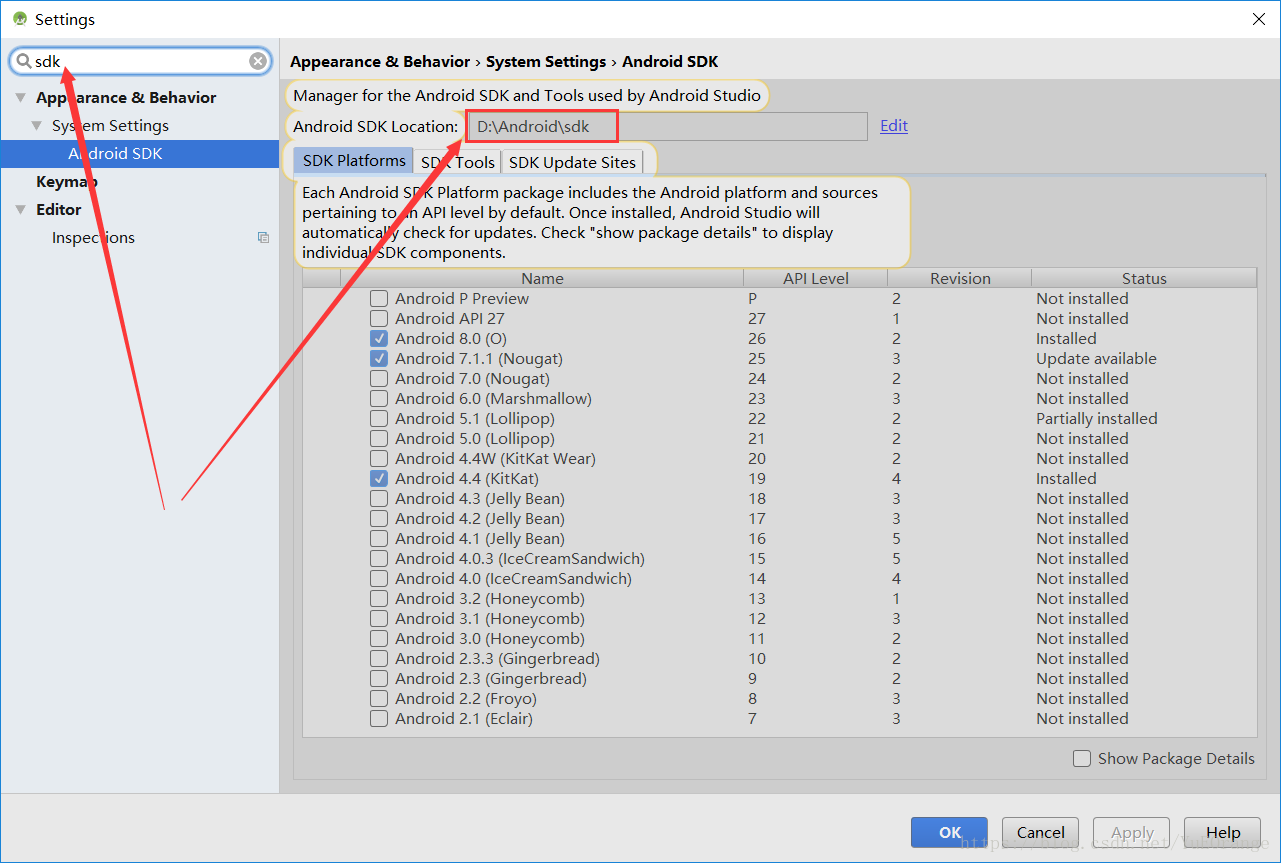Enable Show Package Details
Viewport: 1281px width, 863px height.
pos(1082,758)
